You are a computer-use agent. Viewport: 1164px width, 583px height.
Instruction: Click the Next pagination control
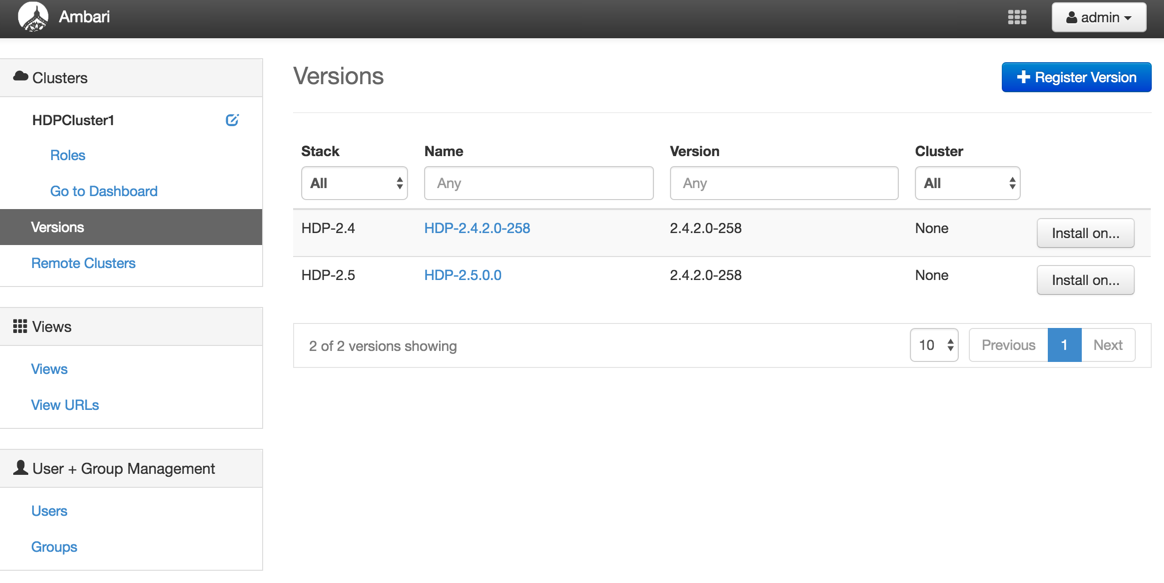[x=1108, y=344]
